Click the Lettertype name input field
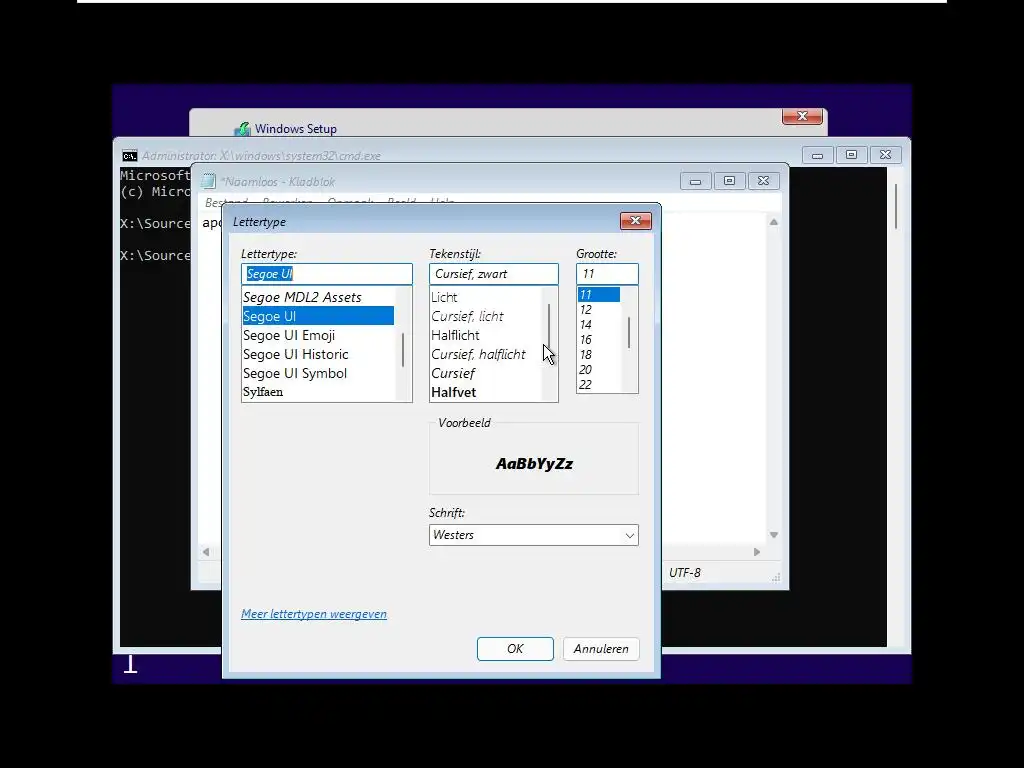1024x768 pixels. click(327, 274)
